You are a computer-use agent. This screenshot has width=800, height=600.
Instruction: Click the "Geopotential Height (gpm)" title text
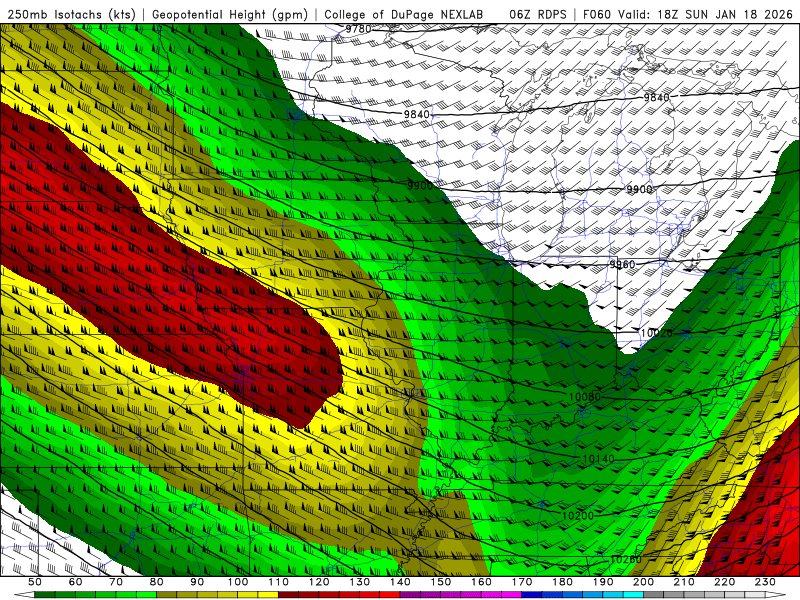point(230,15)
